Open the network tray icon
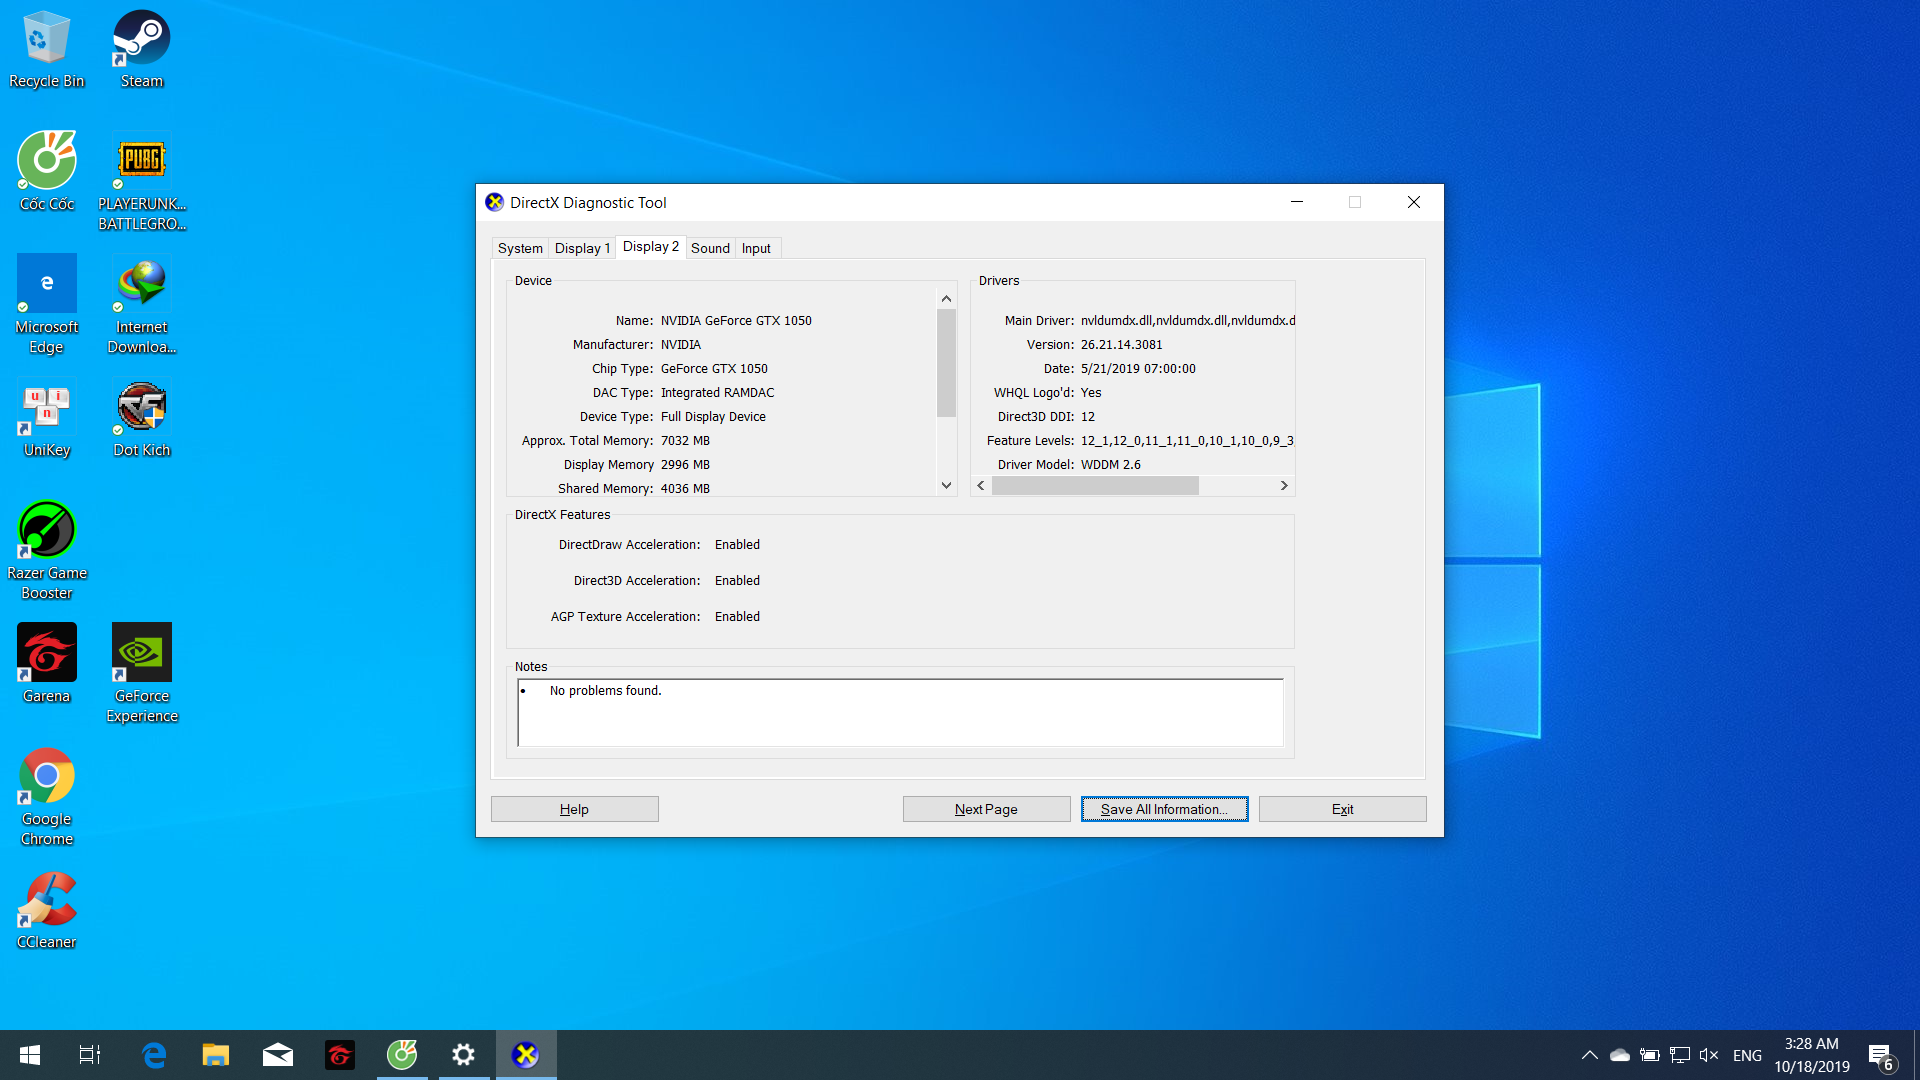 [x=1680, y=1055]
